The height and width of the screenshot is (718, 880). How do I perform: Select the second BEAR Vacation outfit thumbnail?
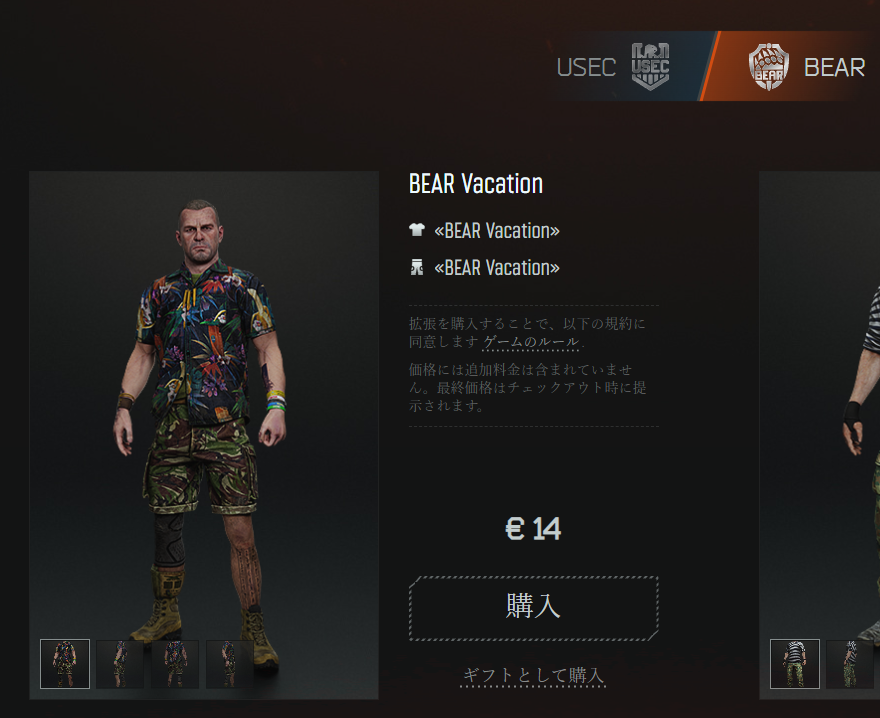(x=120, y=664)
